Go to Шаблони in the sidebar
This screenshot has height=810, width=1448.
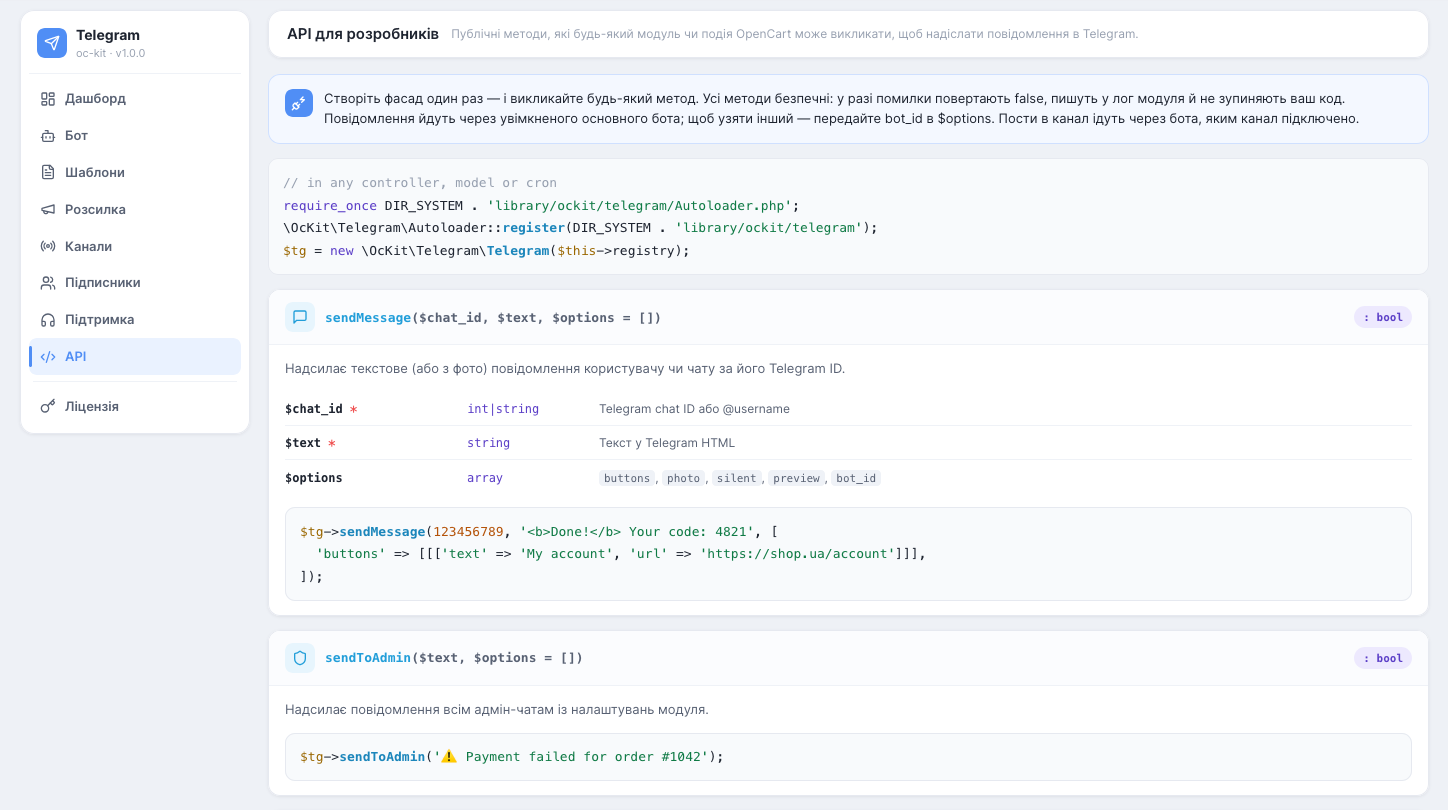[x=135, y=173]
